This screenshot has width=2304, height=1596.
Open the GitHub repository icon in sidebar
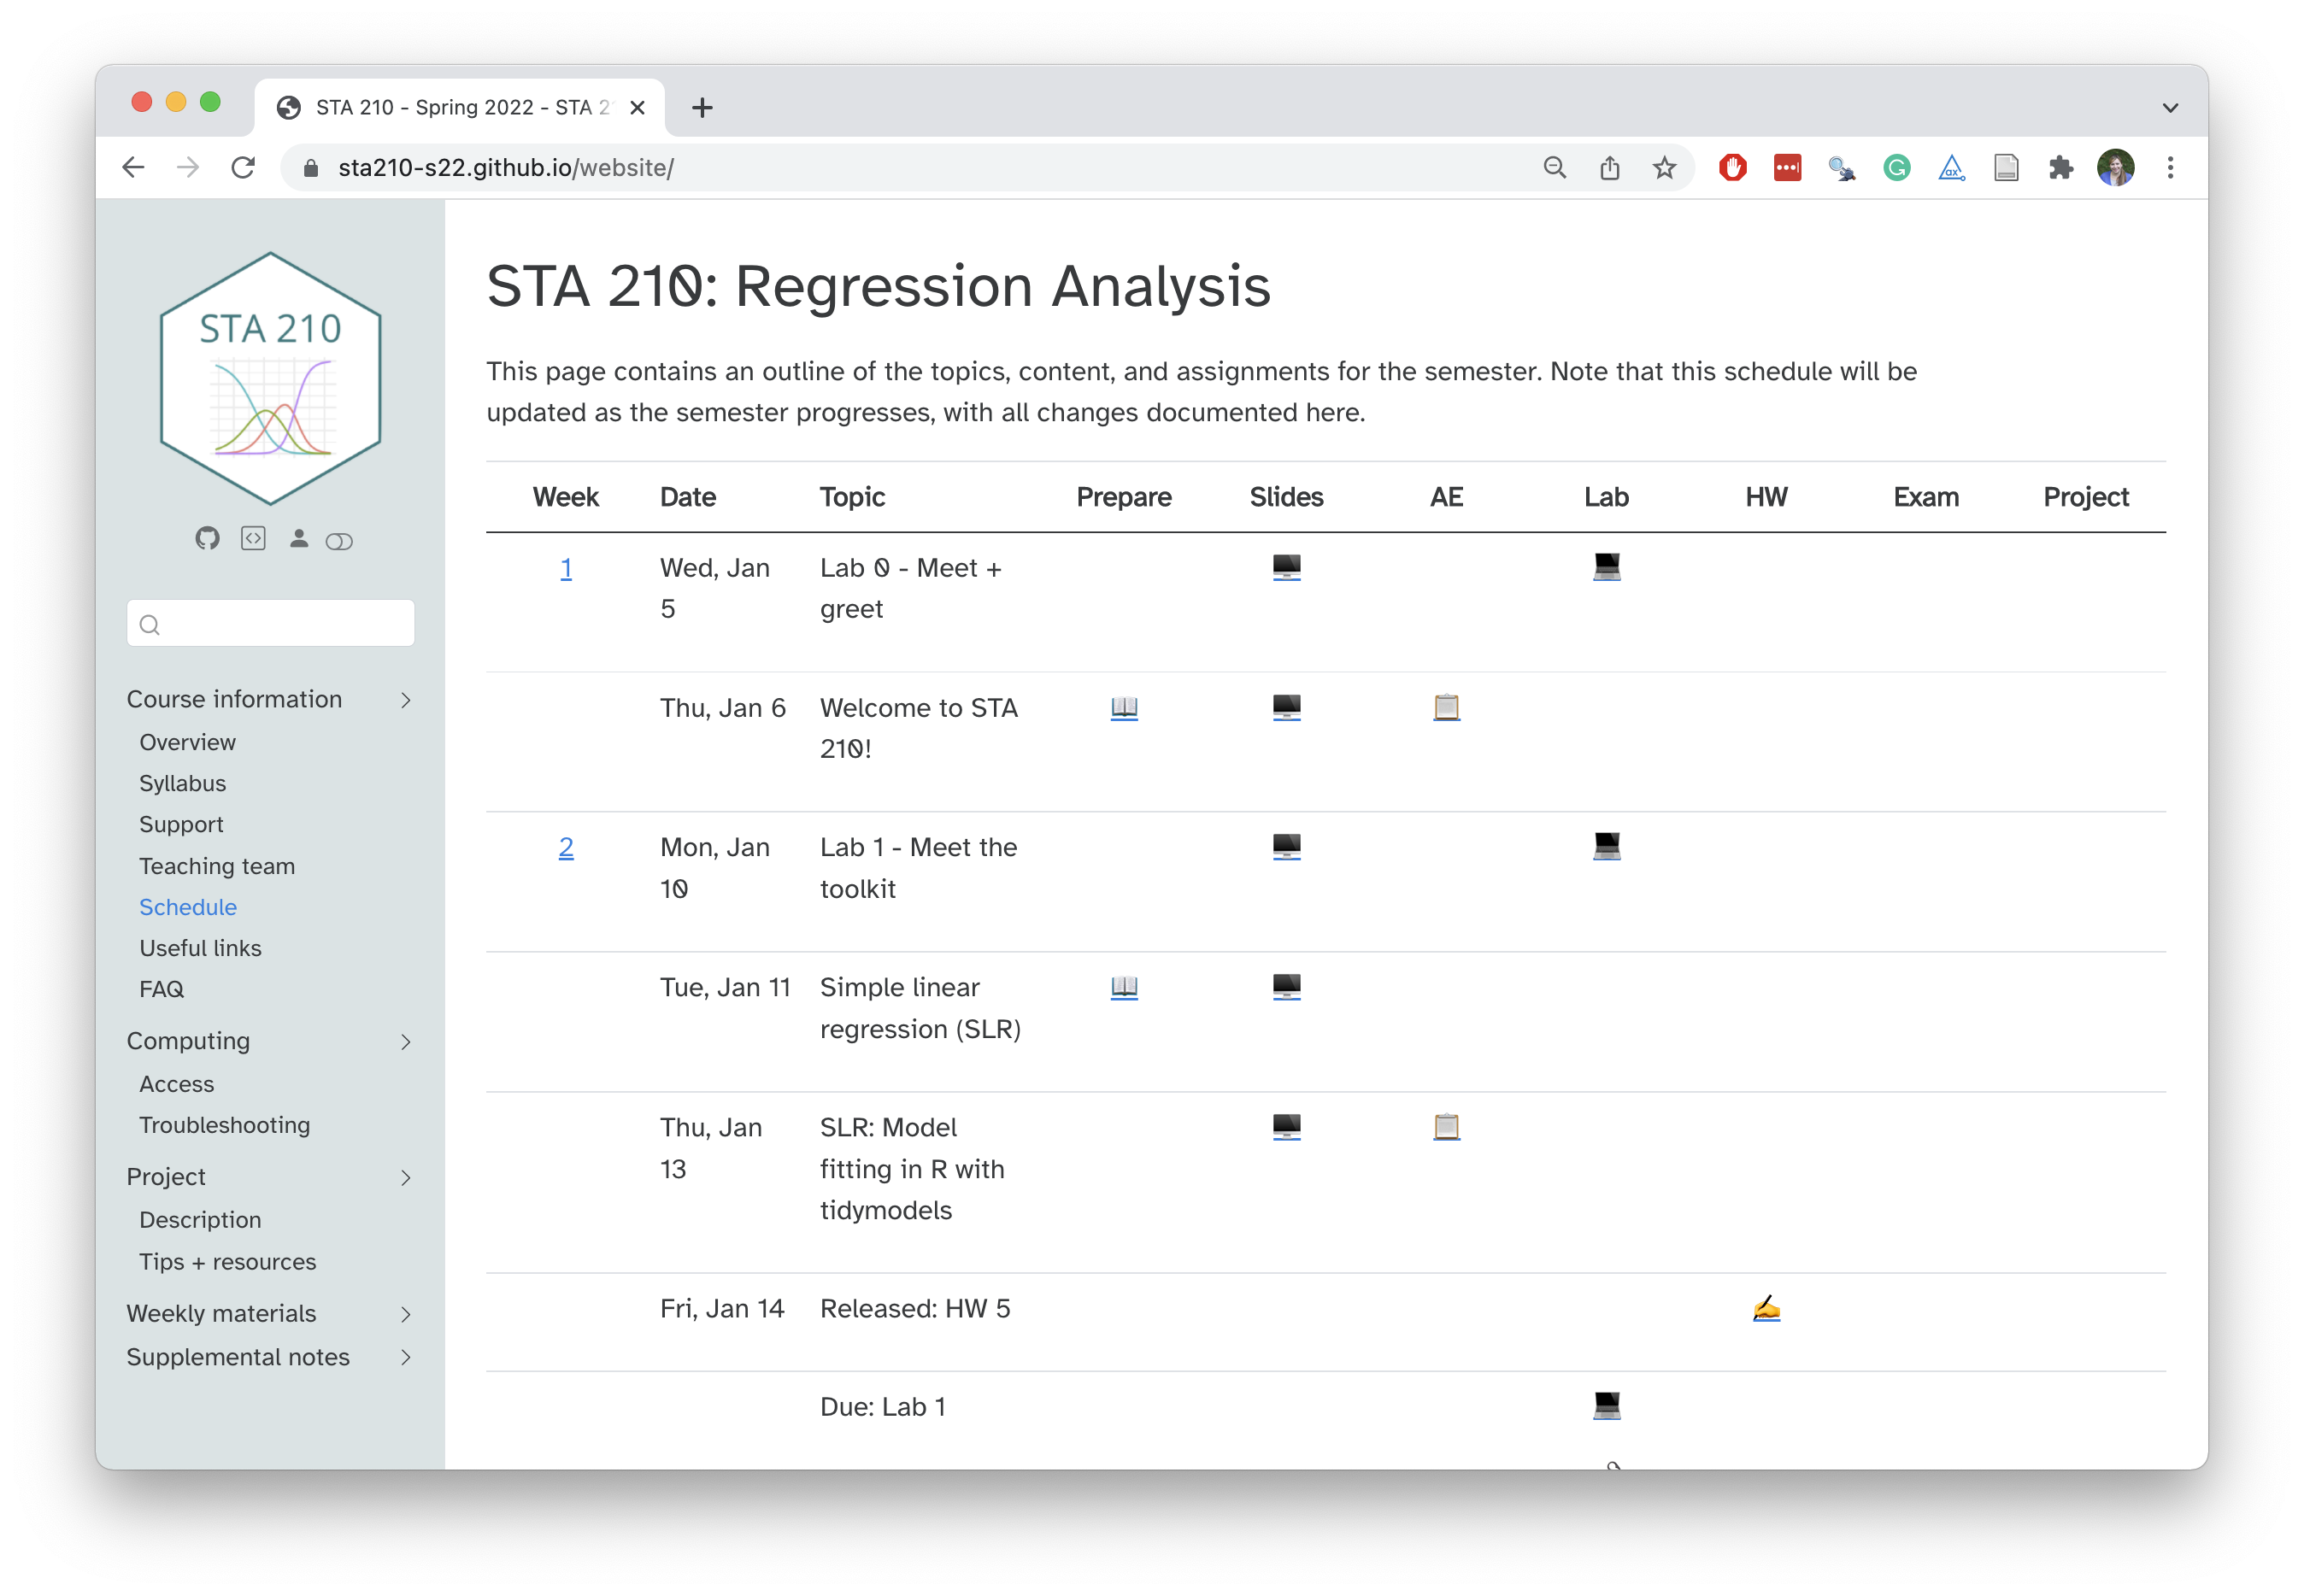coord(208,540)
